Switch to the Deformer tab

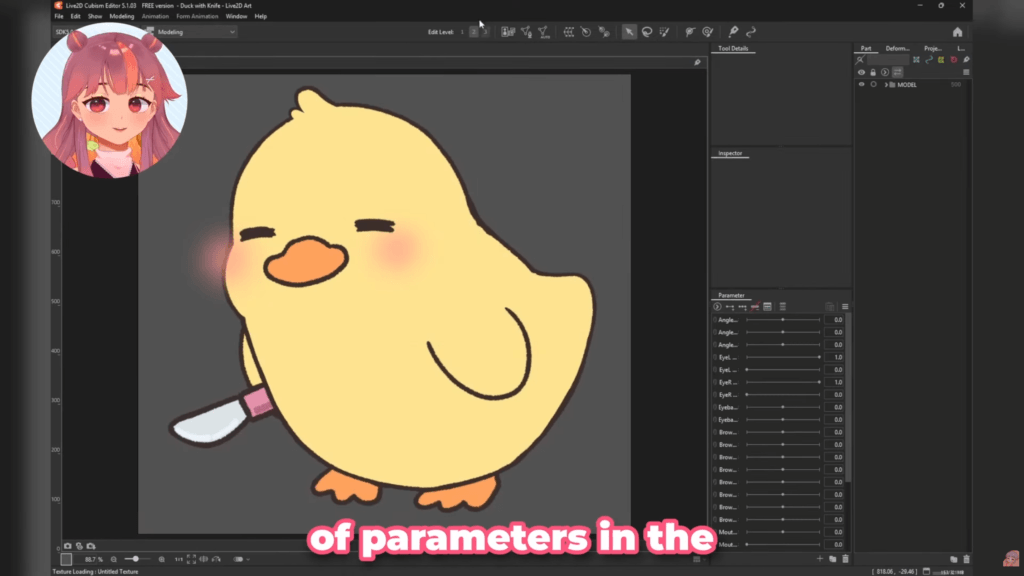tap(897, 48)
